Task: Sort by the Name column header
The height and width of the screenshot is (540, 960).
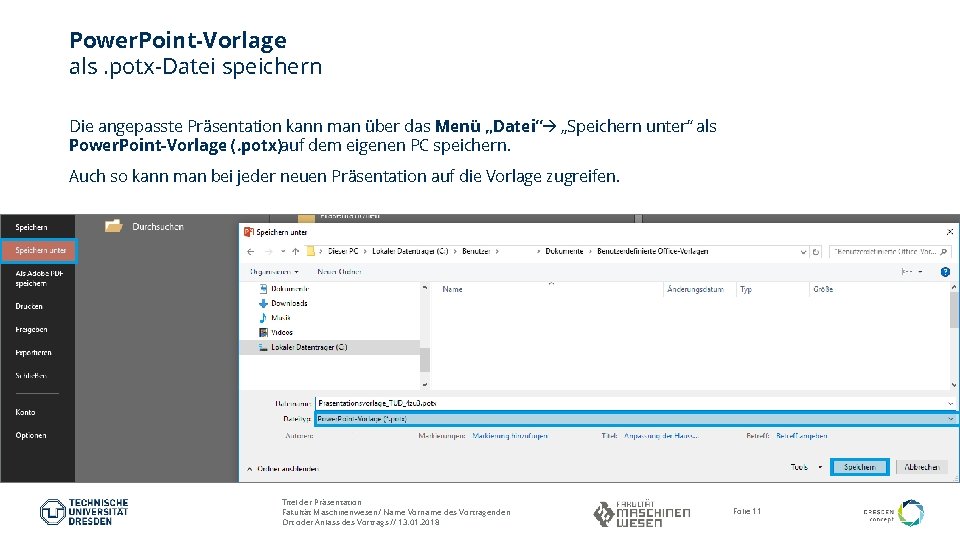Action: [452, 289]
